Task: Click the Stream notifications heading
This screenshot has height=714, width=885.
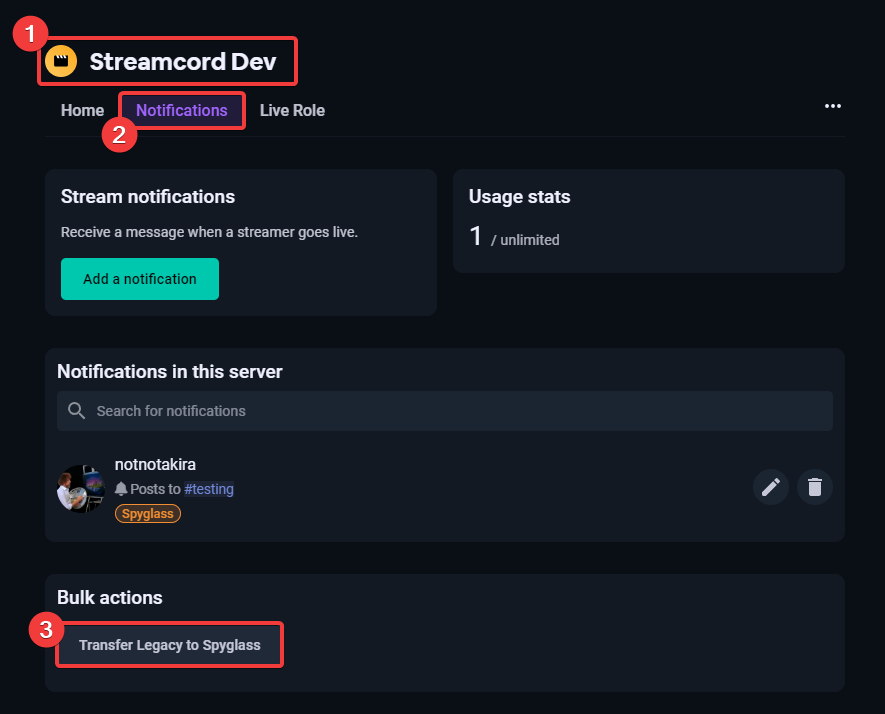Action: pos(148,196)
